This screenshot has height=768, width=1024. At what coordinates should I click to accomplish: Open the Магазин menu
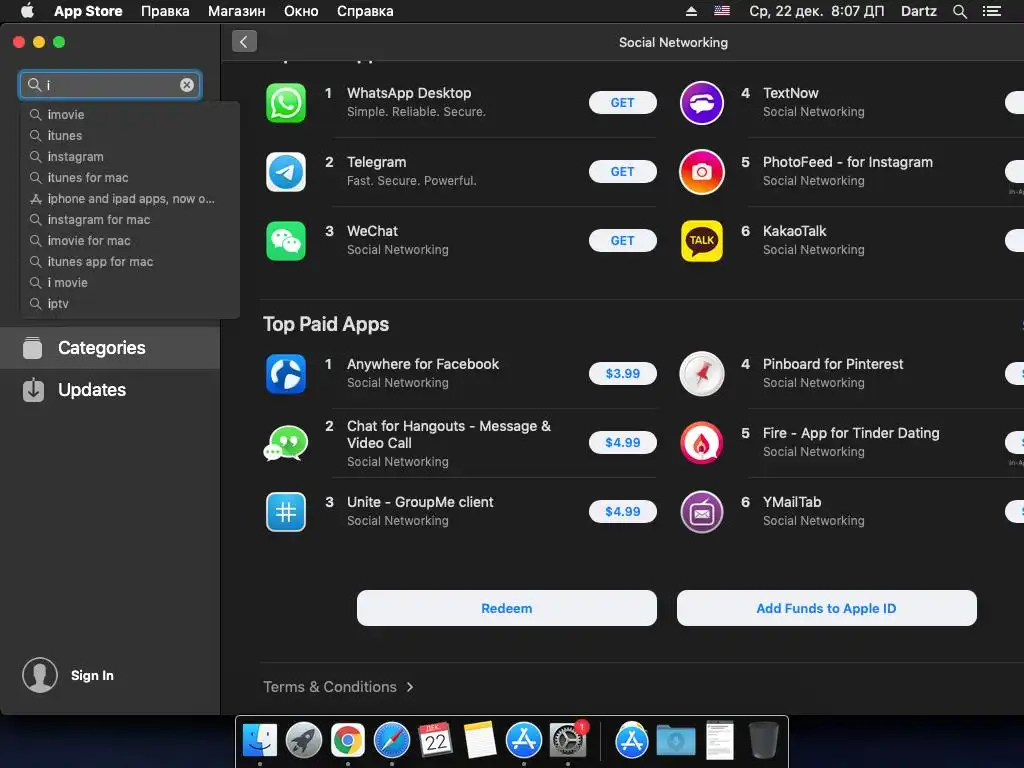coord(236,11)
